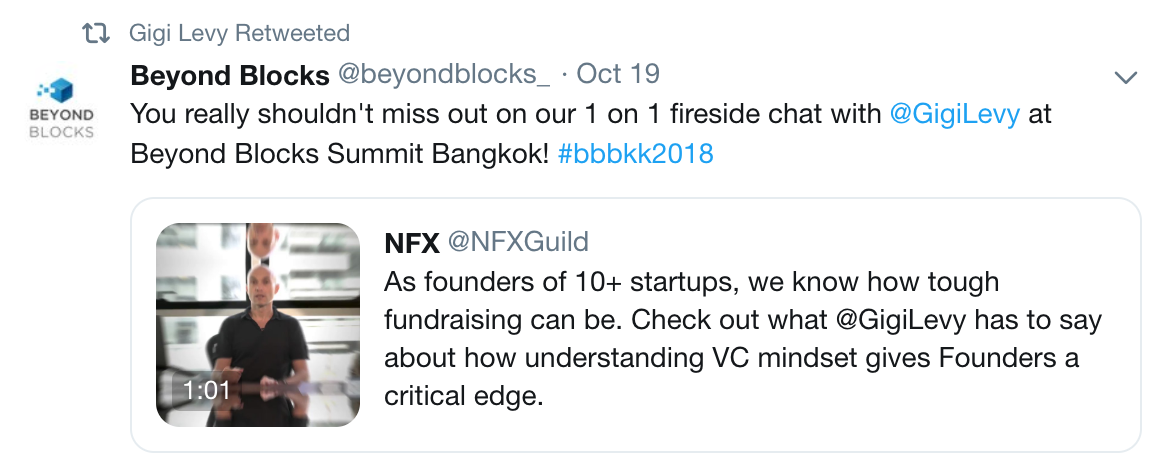This screenshot has width=1162, height=474.
Task: Open the #bbbkk2018 hashtag
Action: [x=635, y=154]
